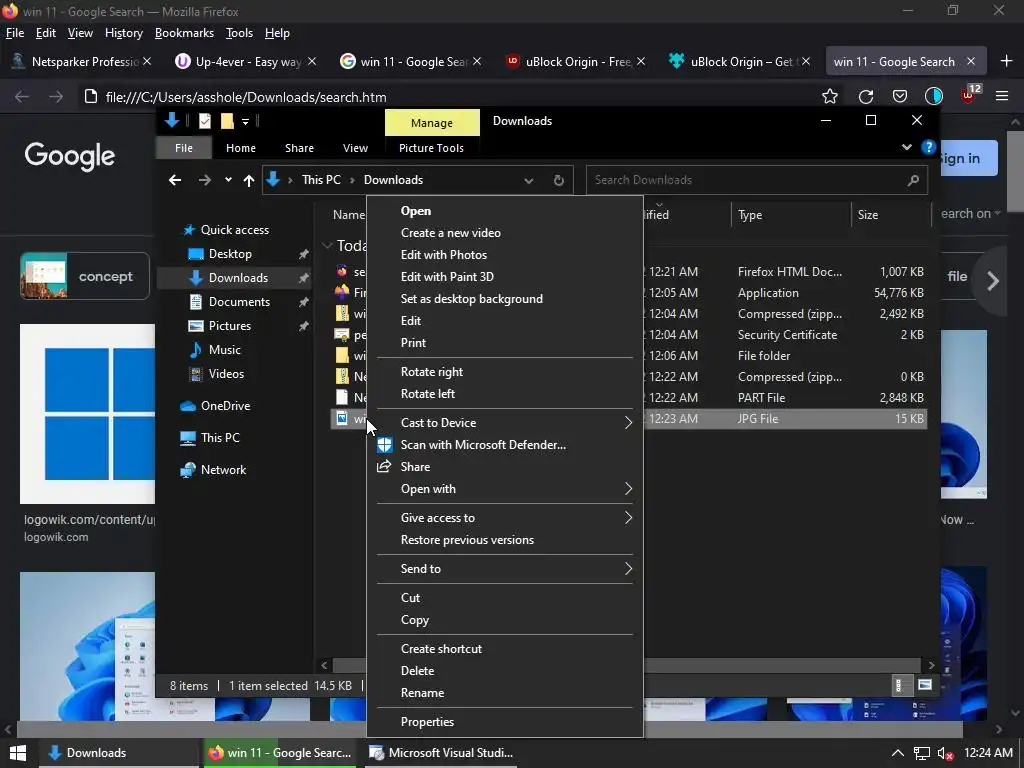Click the Google logo
Screen dimensions: 1024x768
click(x=70, y=156)
